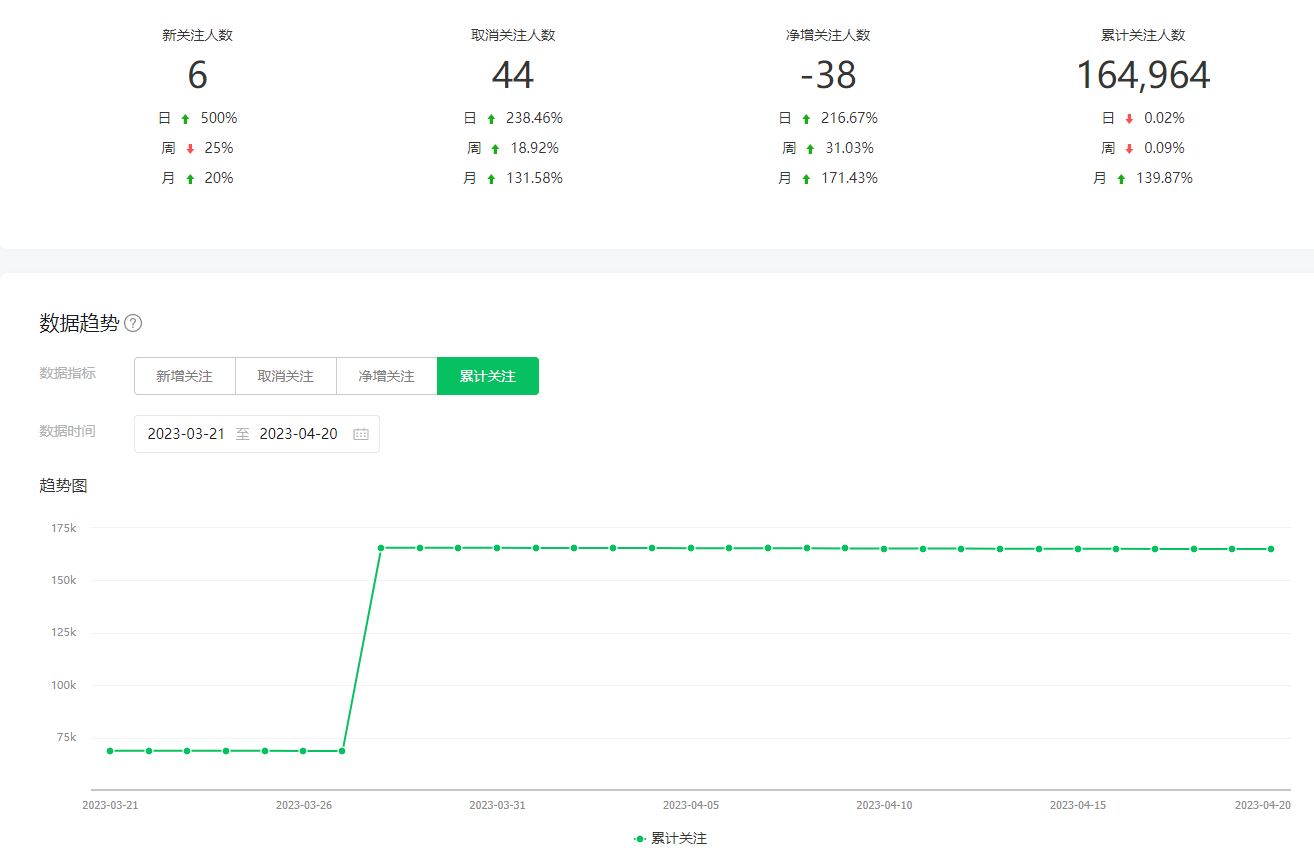Toggle the 累计关注 series via legend label
1314x862 pixels.
pos(679,839)
